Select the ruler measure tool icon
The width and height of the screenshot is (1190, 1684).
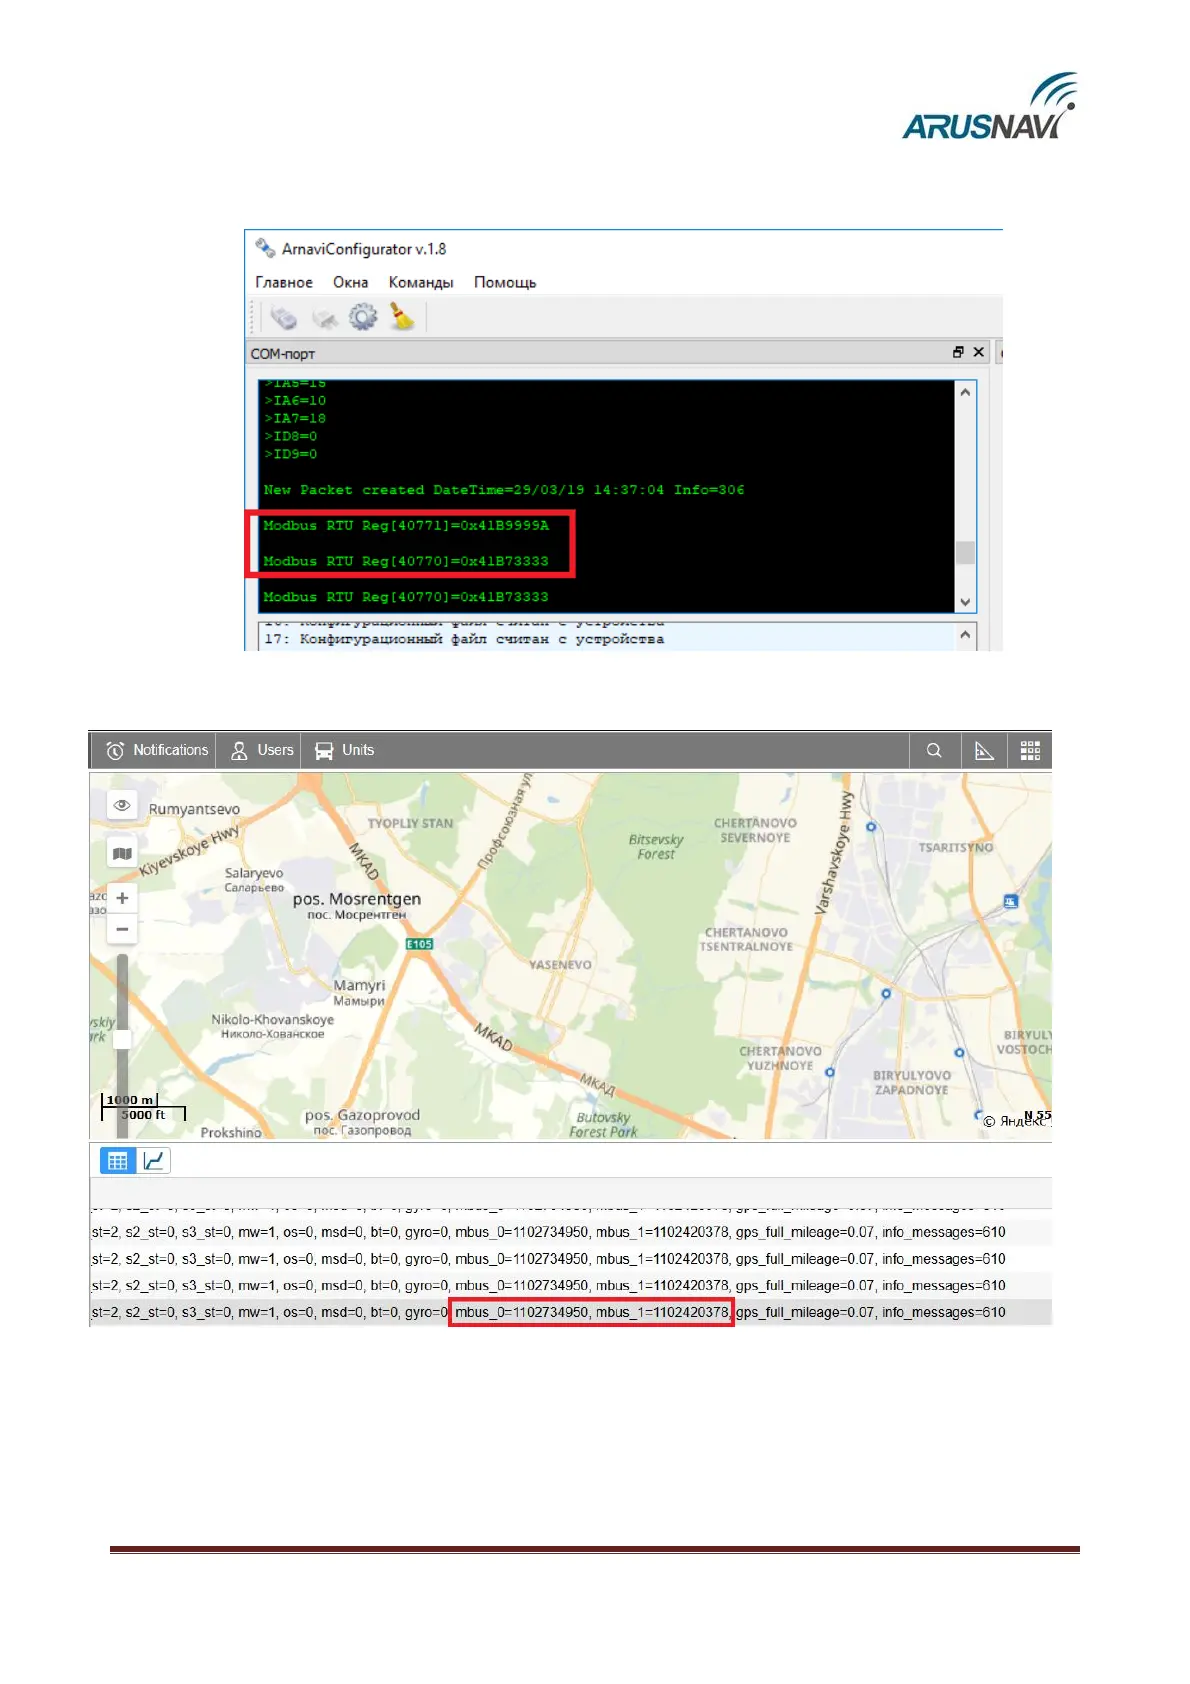pos(984,750)
